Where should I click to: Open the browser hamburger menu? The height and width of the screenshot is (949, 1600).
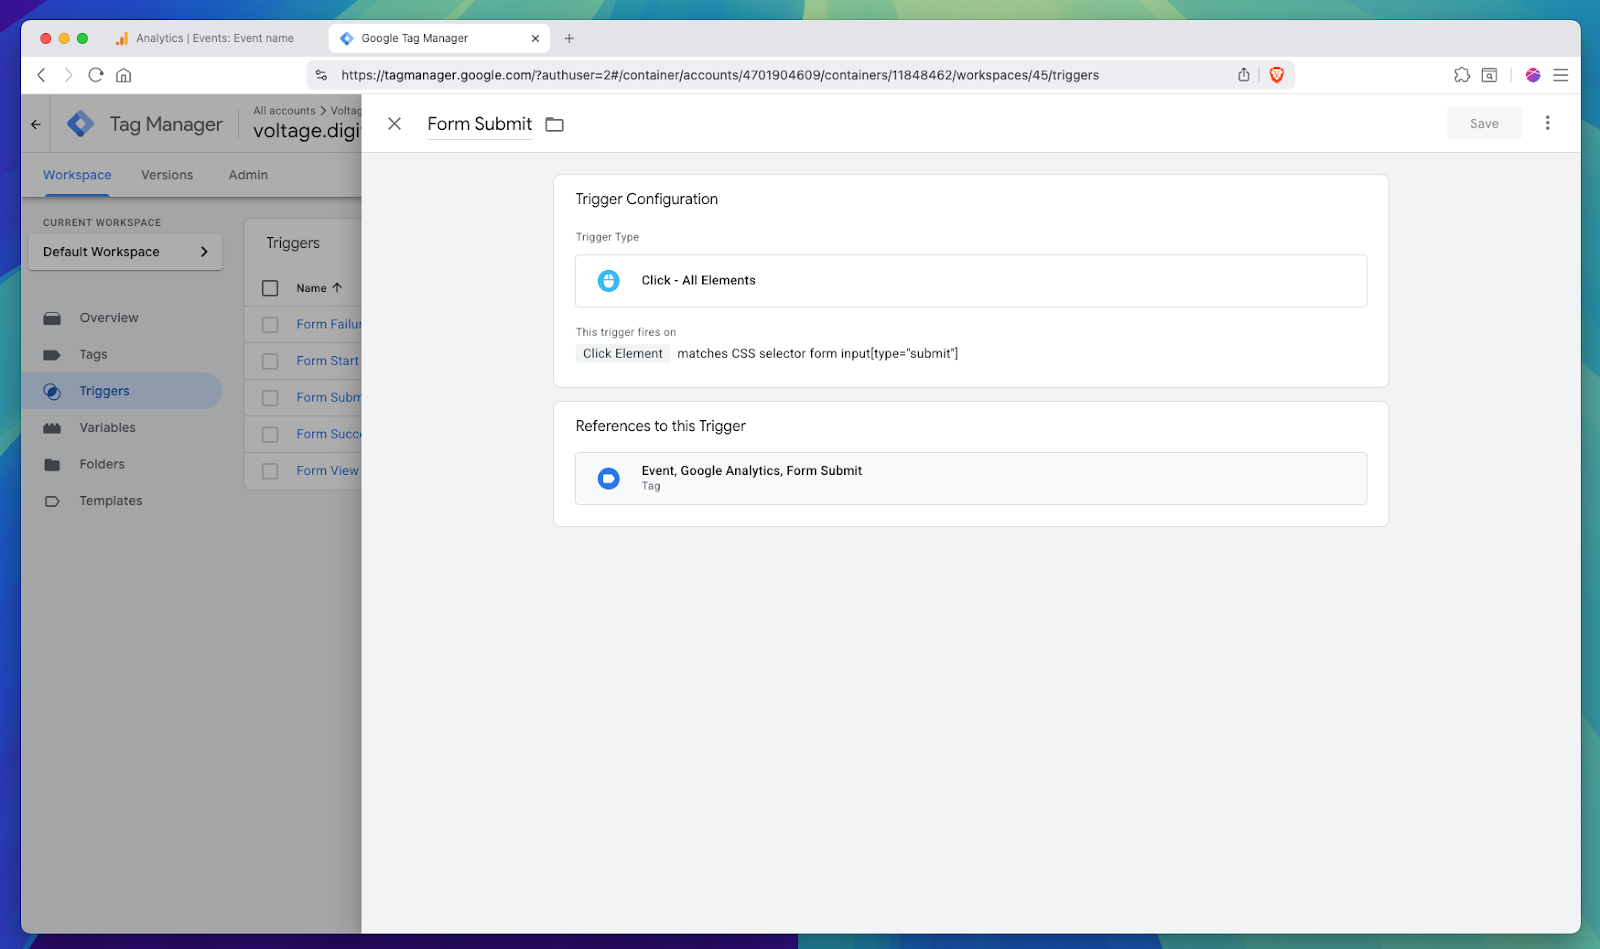(x=1560, y=75)
